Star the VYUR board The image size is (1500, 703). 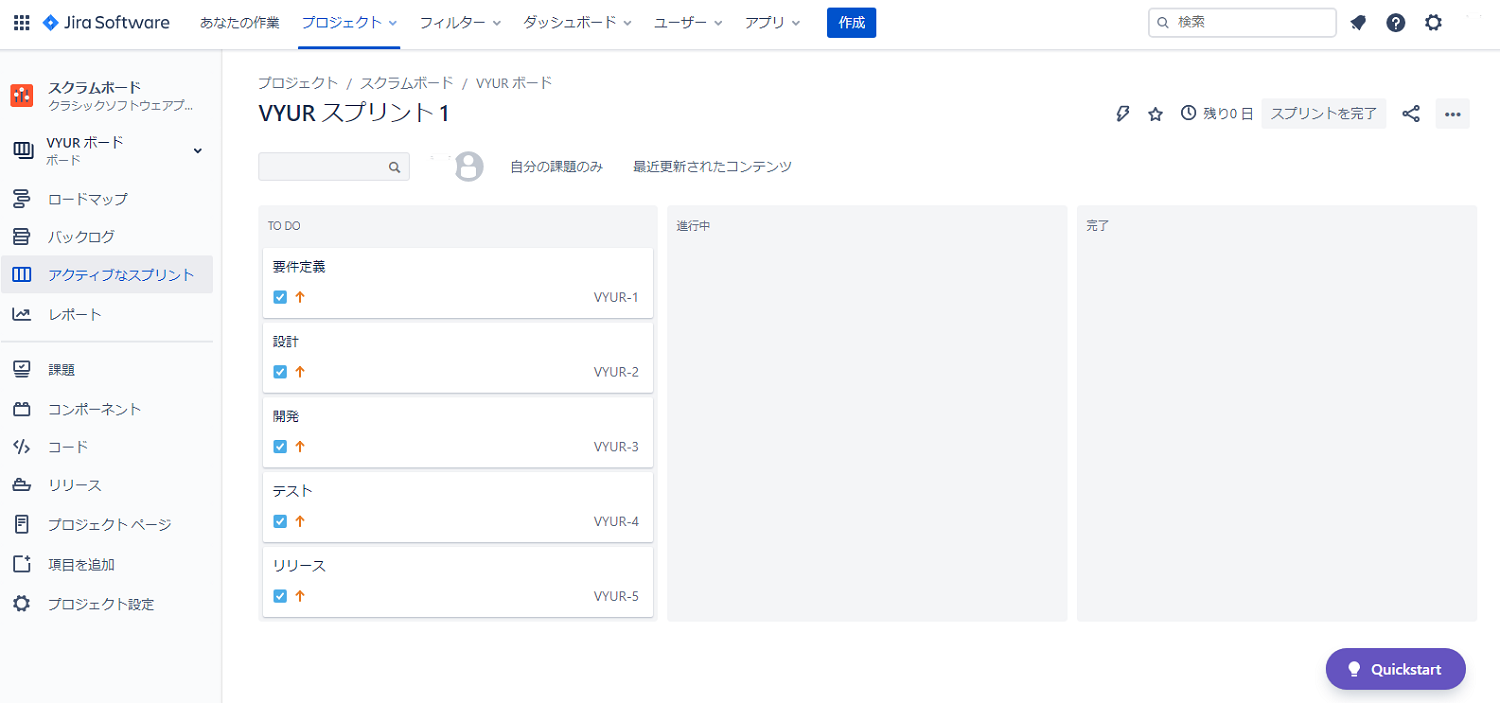(1155, 114)
